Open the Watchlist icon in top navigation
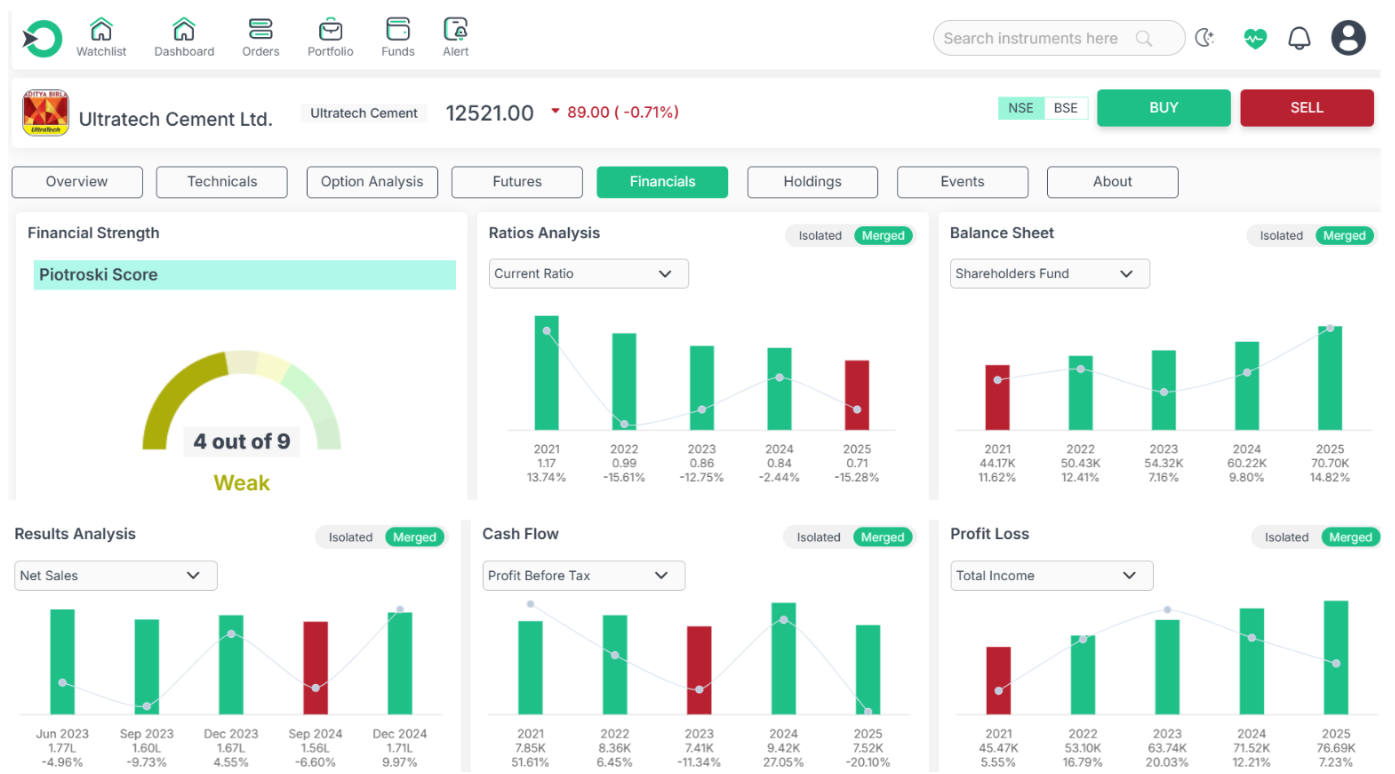Screen dimensions: 1395x774 click(101, 30)
